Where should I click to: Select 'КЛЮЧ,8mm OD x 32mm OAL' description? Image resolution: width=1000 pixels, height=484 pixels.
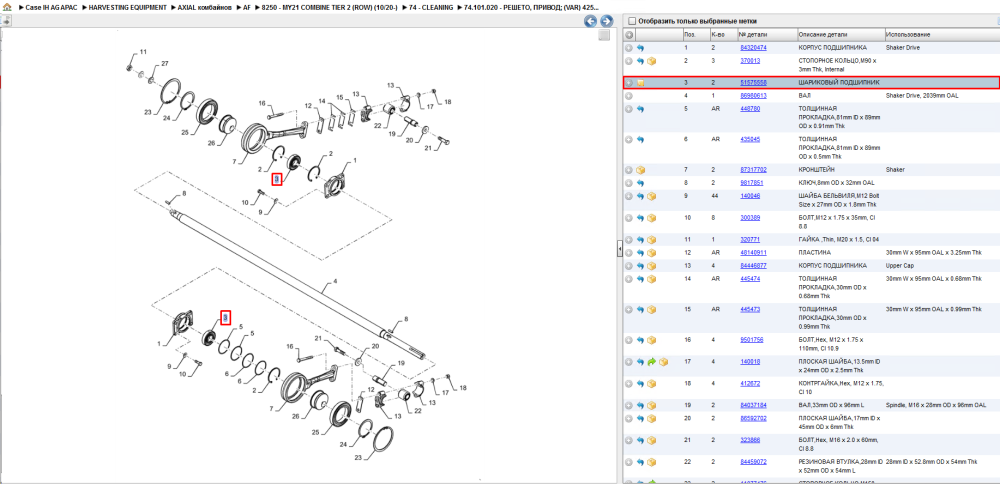[836, 183]
